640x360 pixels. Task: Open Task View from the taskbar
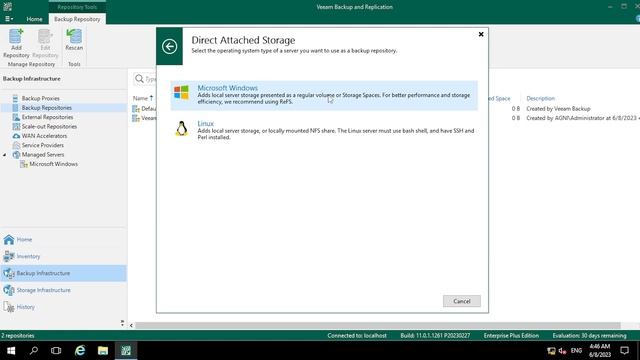click(56, 350)
